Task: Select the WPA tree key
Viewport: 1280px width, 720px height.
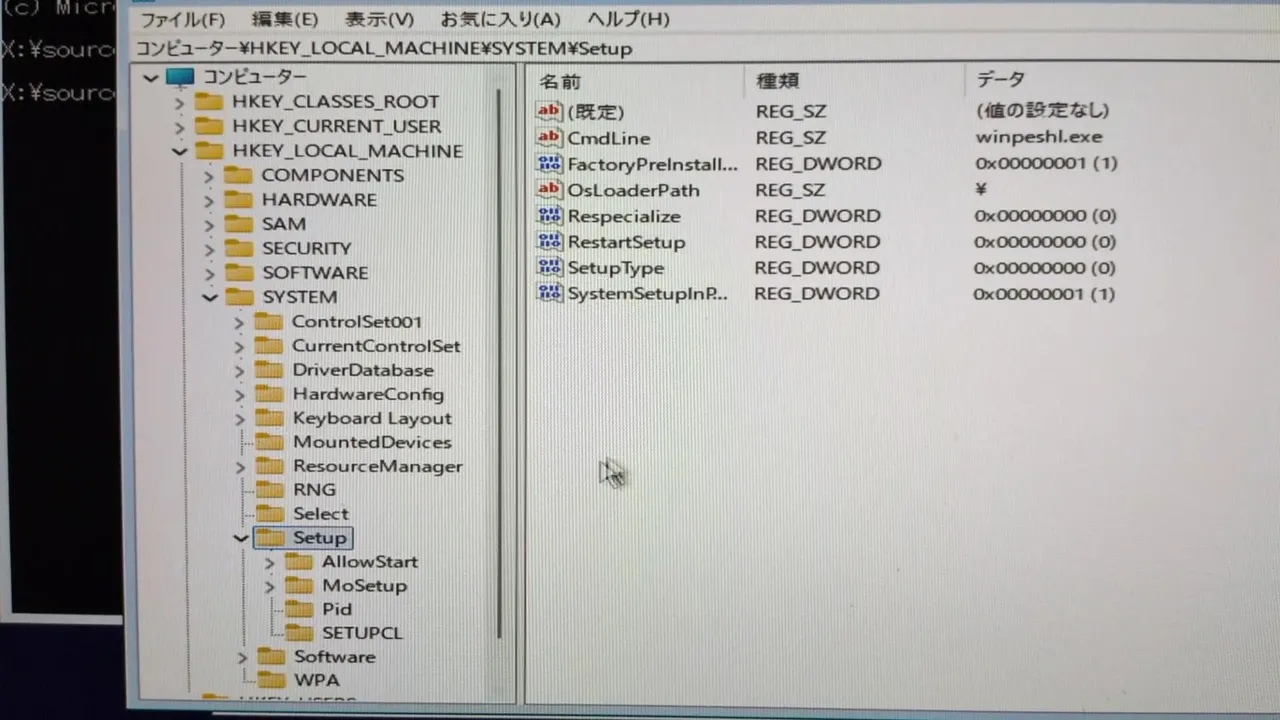Action: tap(317, 680)
